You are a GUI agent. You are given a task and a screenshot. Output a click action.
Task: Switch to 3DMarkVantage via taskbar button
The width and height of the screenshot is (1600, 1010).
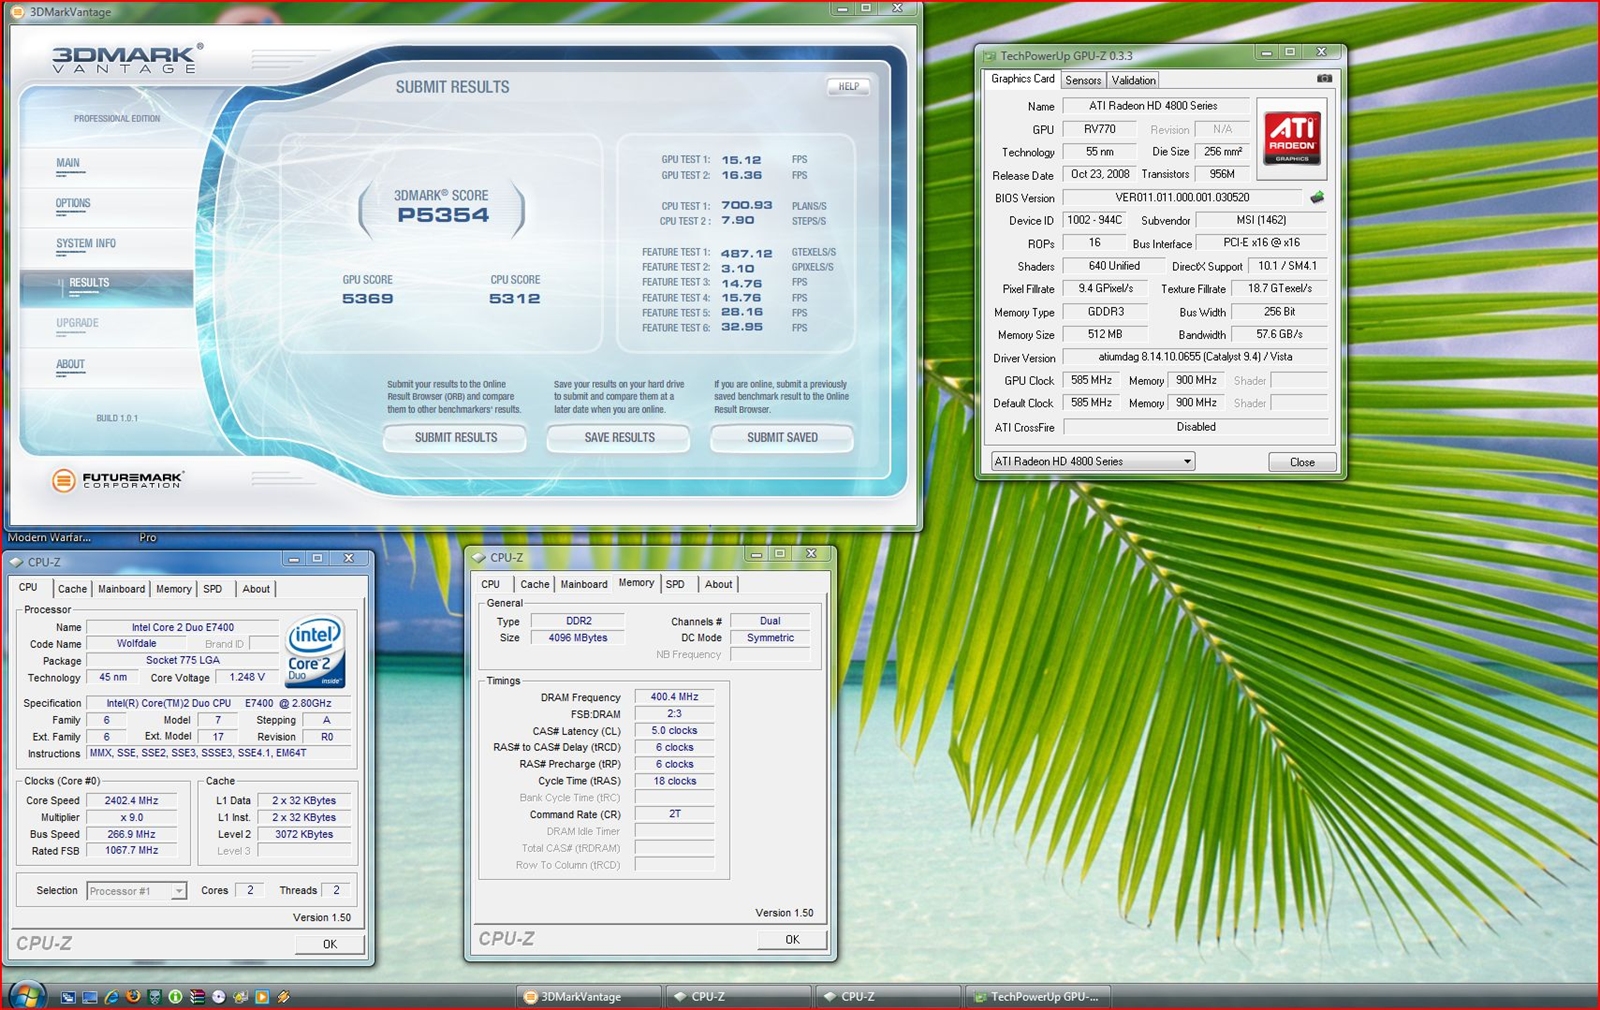click(587, 997)
